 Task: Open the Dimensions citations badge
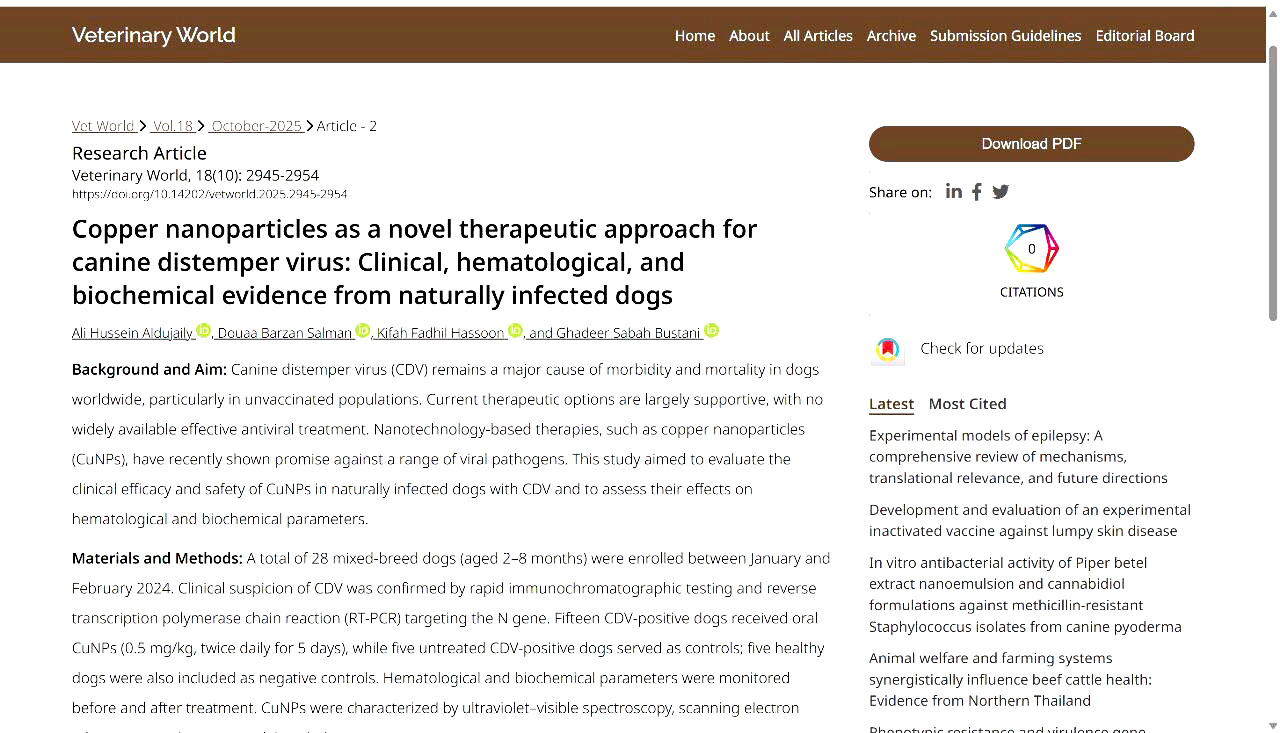tap(1031, 249)
